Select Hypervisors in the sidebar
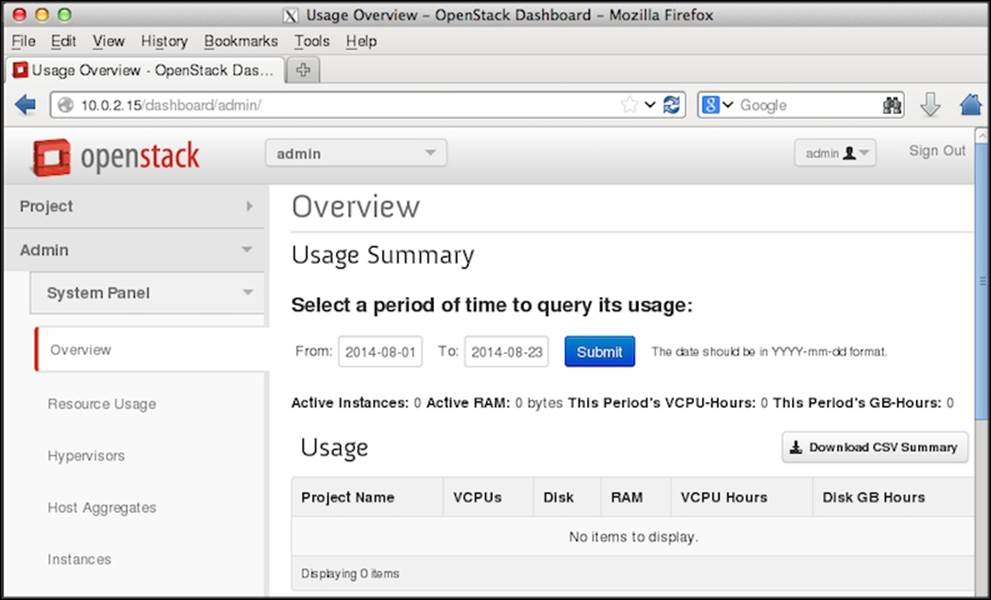 (x=86, y=456)
